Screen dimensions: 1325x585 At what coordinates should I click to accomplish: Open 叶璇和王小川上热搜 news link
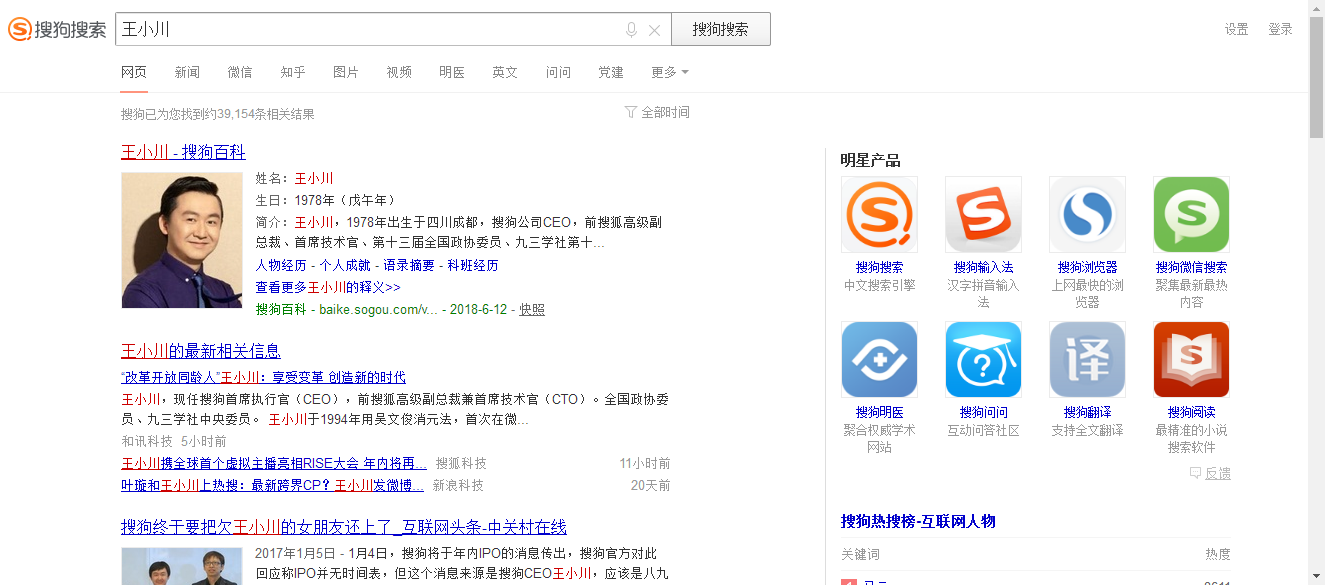(273, 485)
